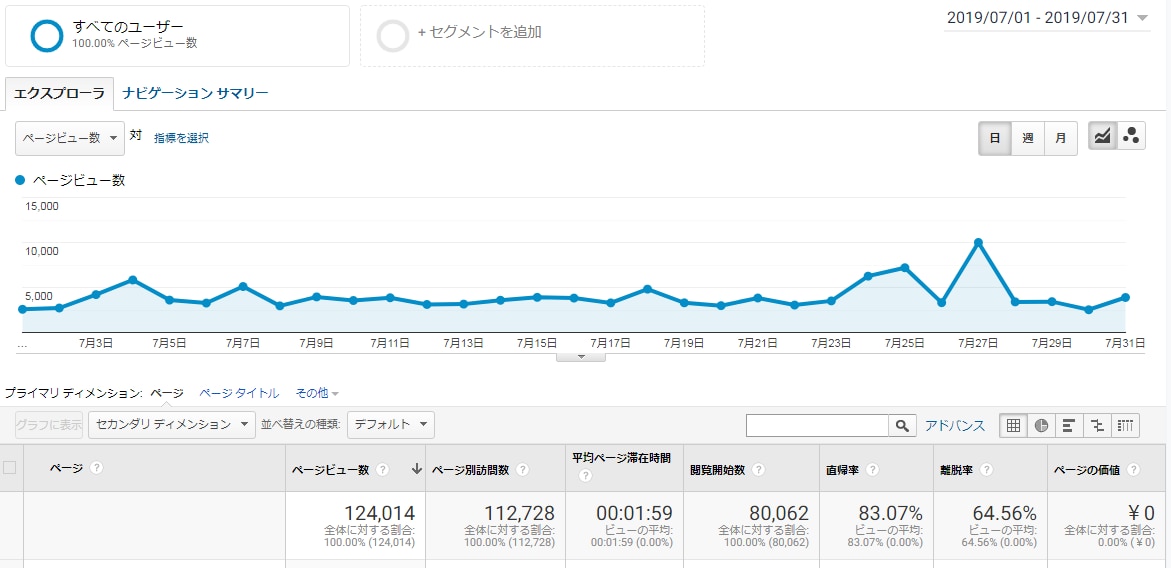Set graph granularity to 週

click(x=1028, y=138)
